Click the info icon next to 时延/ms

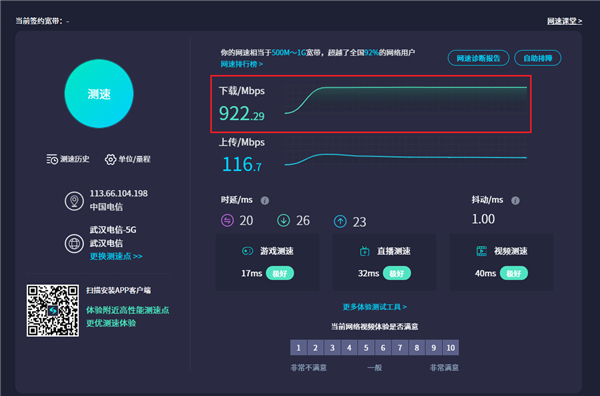click(265, 200)
